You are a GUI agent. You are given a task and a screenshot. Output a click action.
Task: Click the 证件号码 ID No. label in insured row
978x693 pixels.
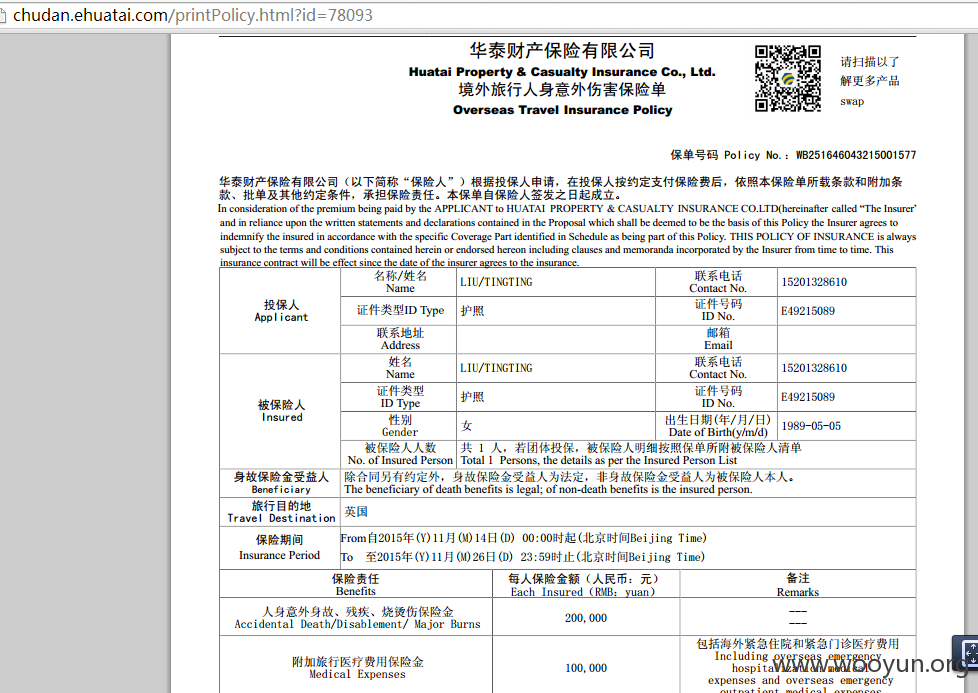(718, 397)
